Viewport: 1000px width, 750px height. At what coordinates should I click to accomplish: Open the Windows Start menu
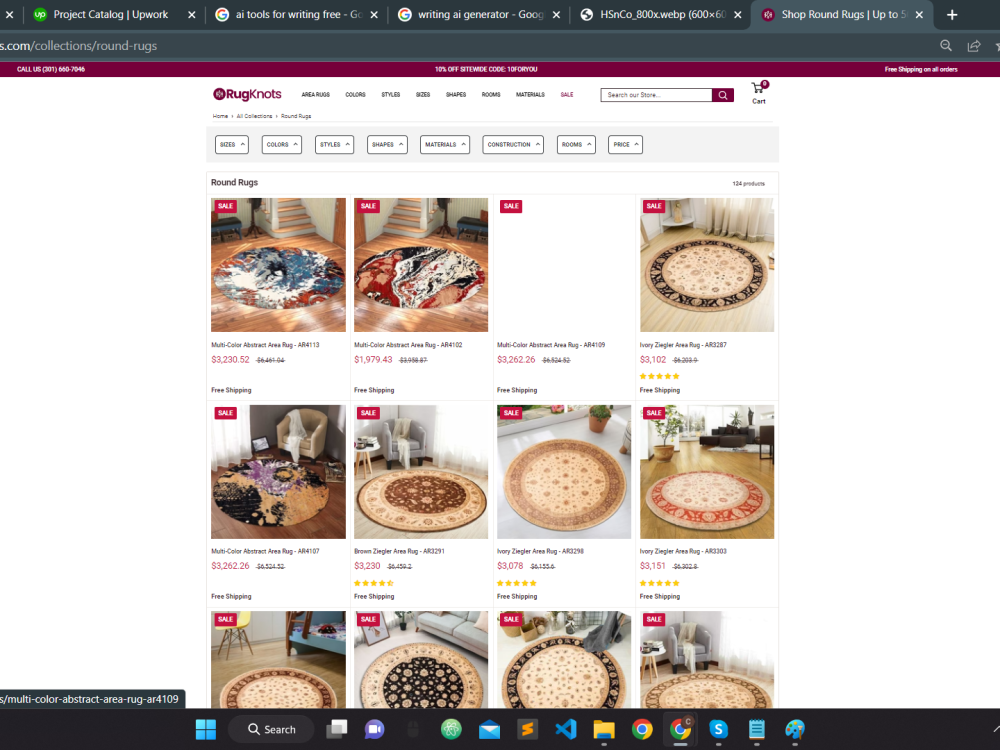[205, 729]
